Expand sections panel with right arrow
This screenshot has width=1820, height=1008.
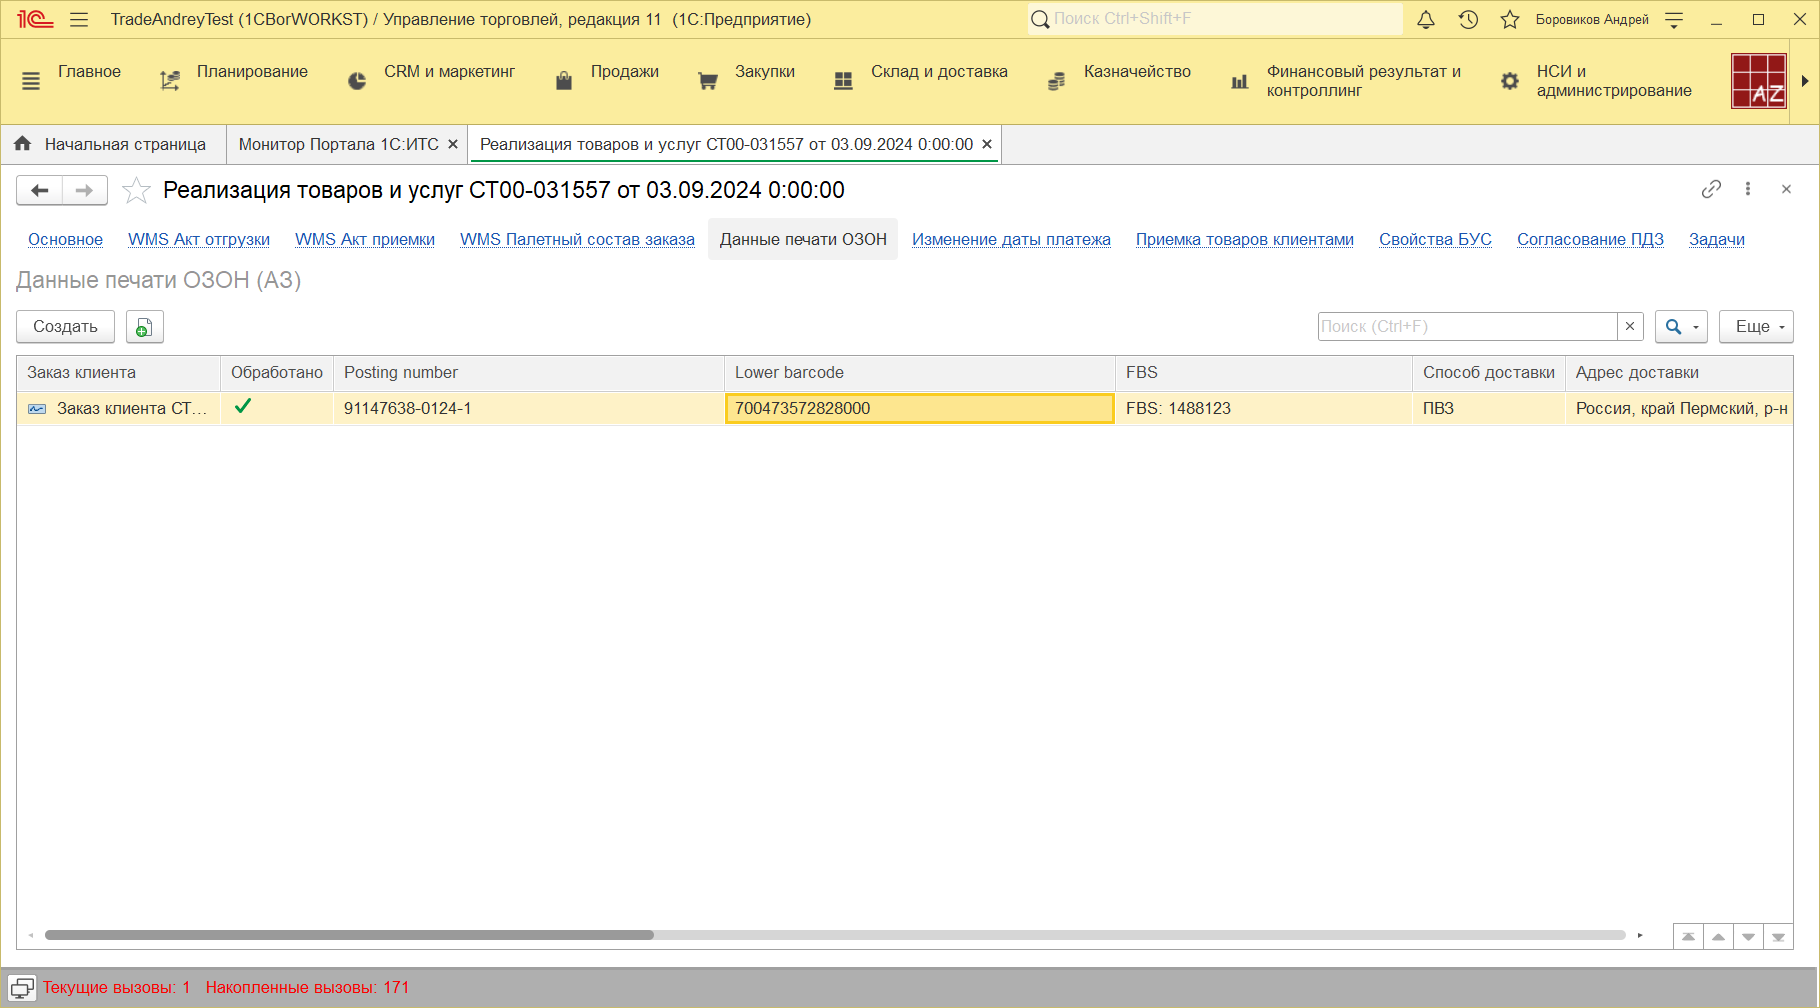click(1805, 81)
